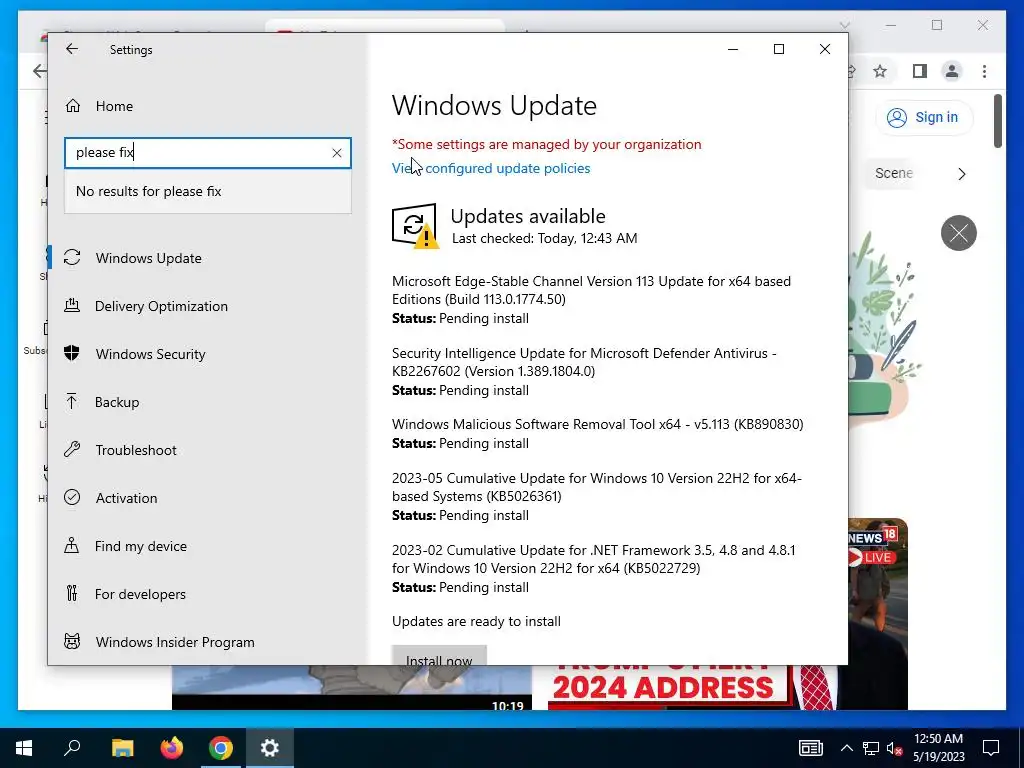Click the 'No results for please fix' message

(148, 191)
